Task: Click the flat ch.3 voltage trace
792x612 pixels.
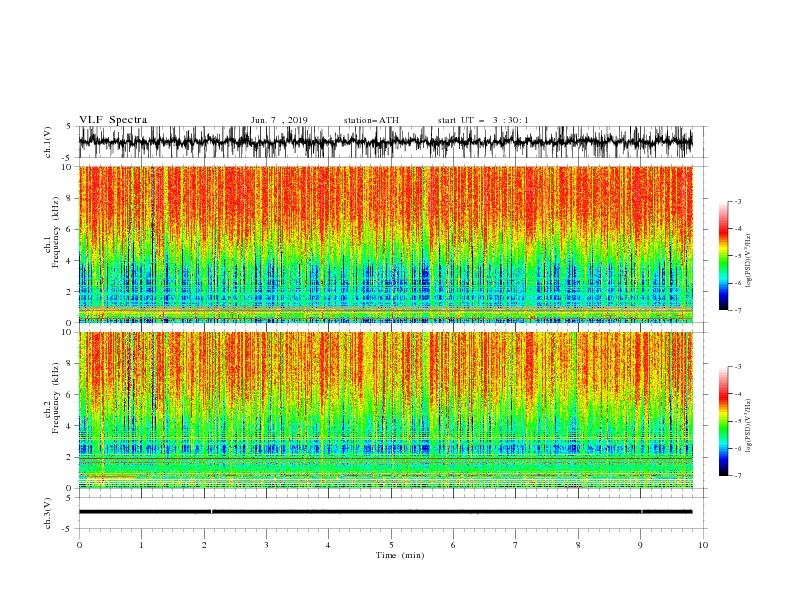Action: click(385, 512)
